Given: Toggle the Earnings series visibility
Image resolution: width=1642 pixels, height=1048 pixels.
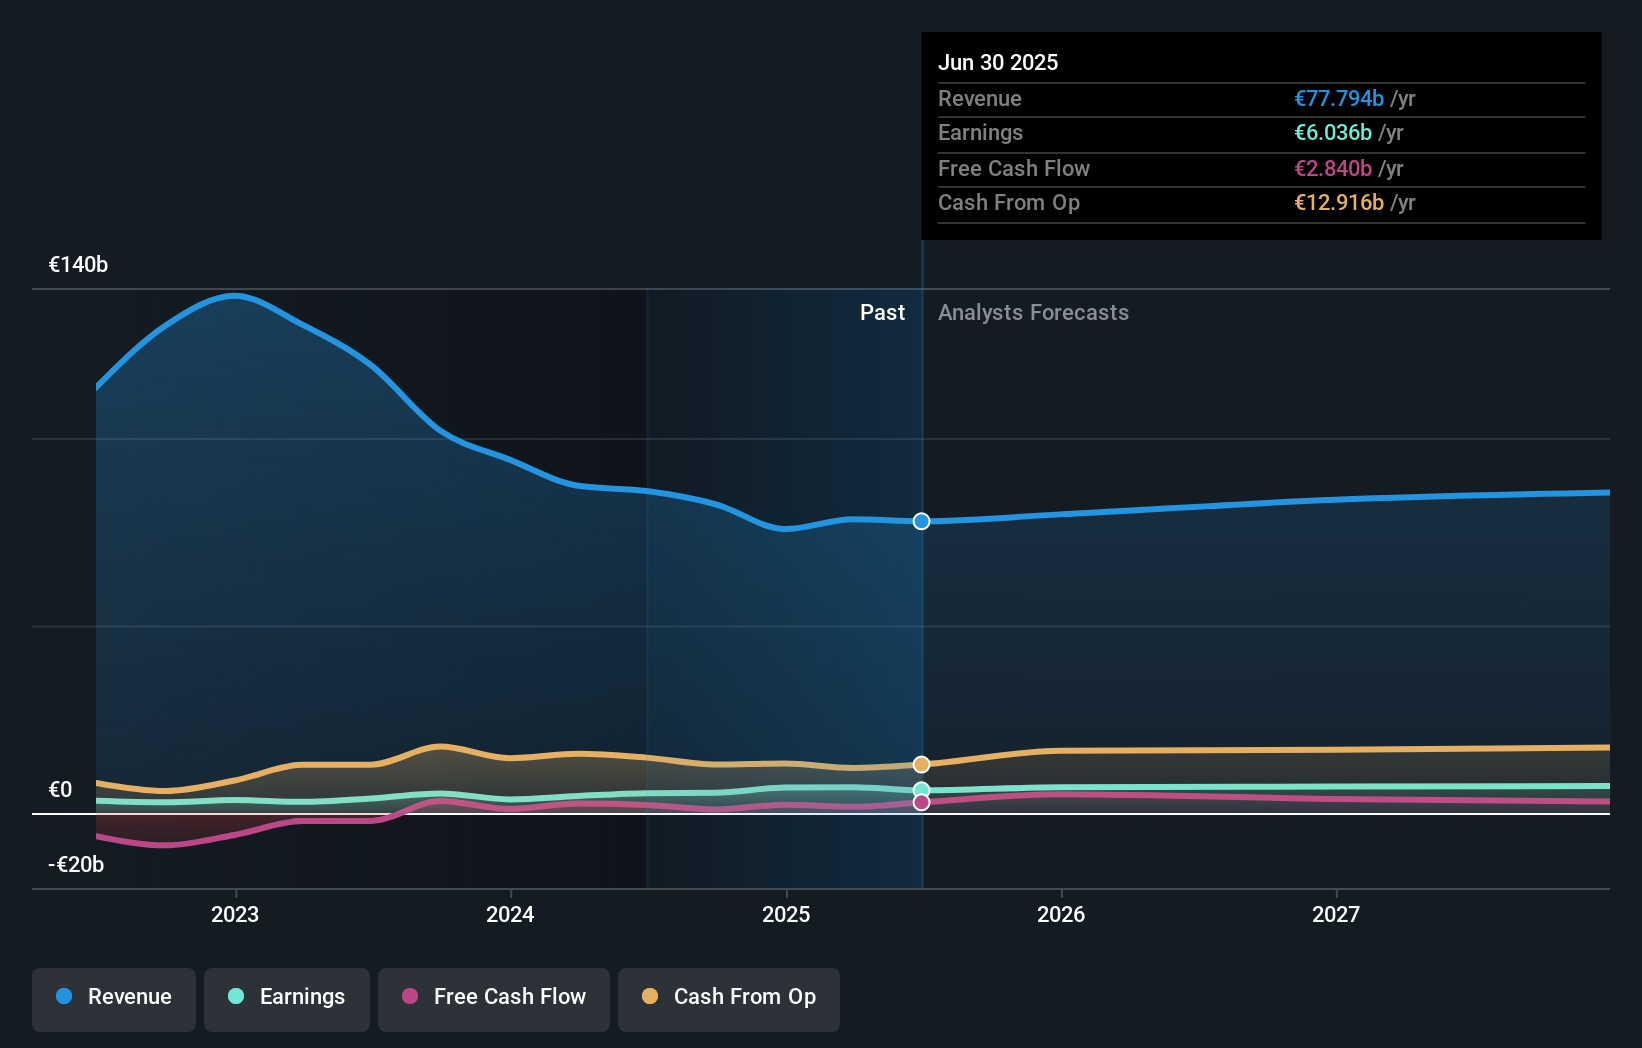Looking at the screenshot, I should tap(287, 997).
